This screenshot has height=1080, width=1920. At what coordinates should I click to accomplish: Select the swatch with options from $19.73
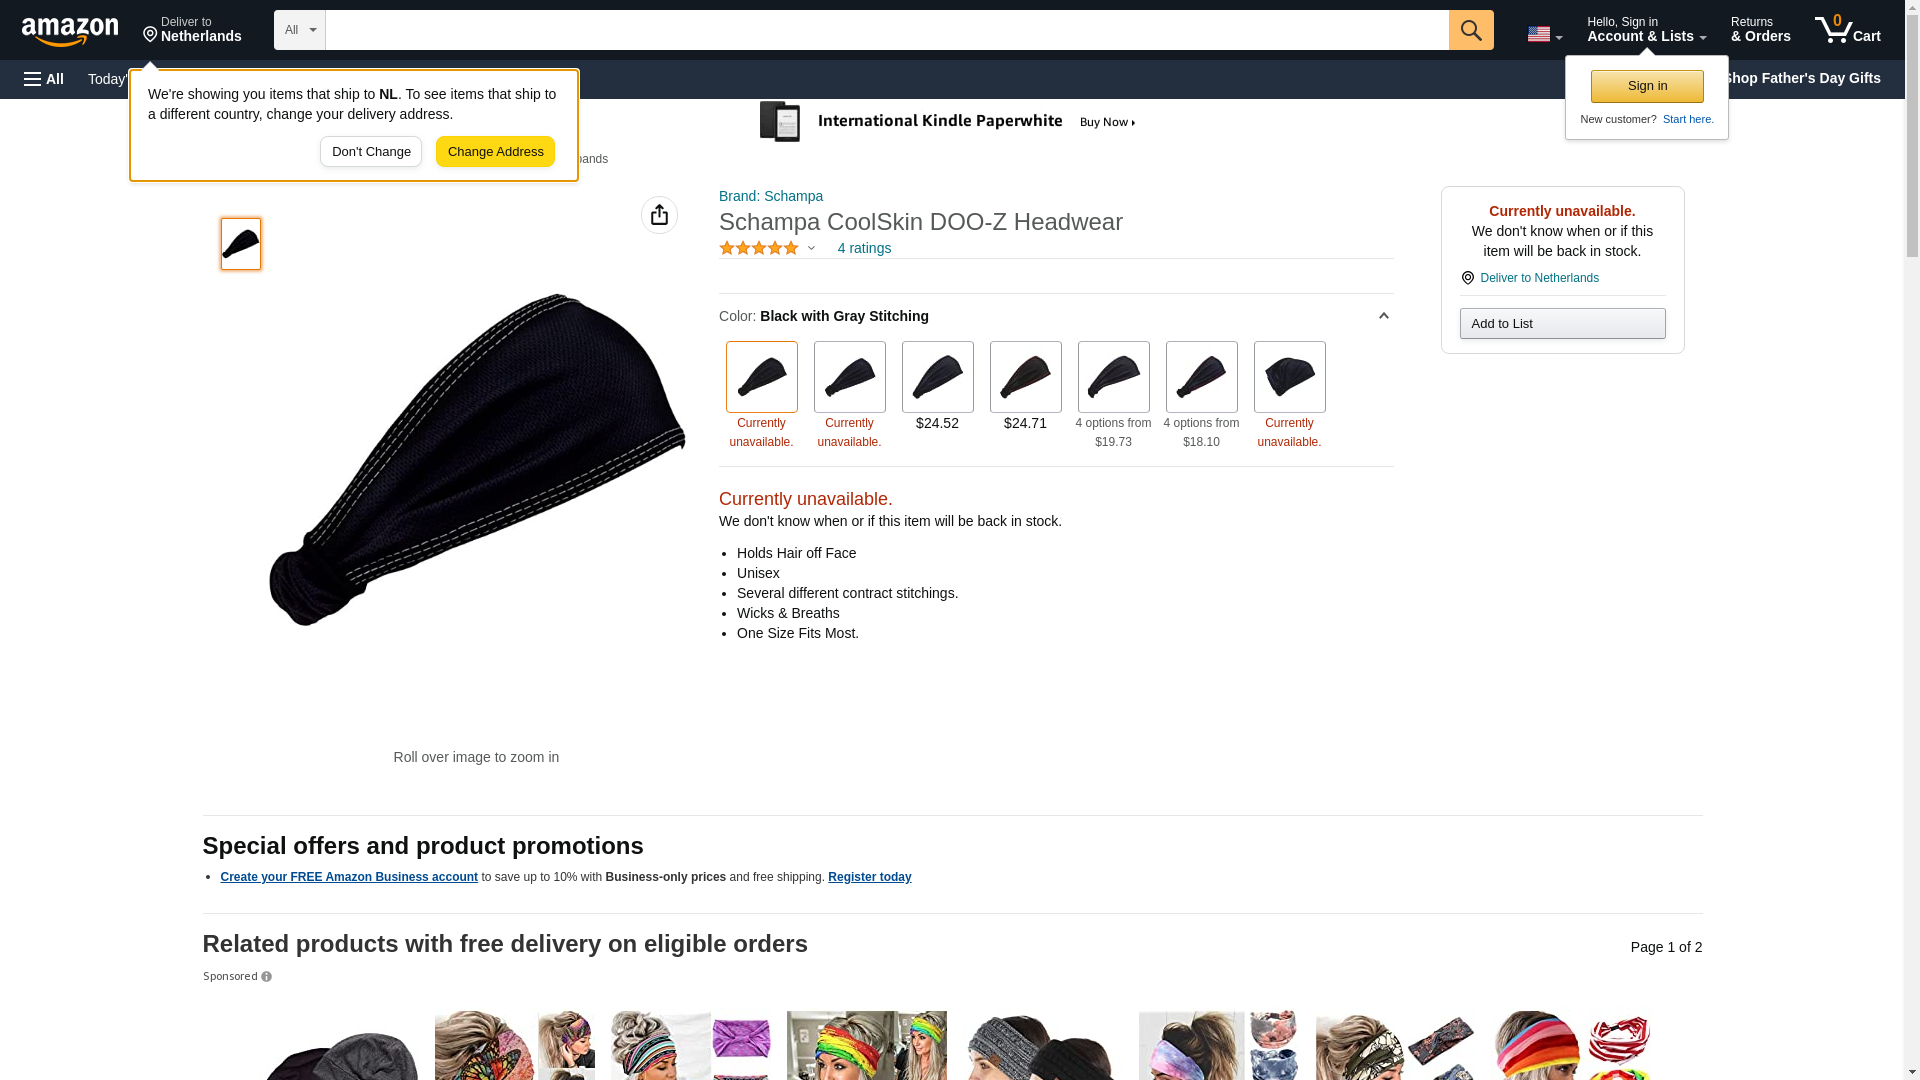click(1113, 377)
